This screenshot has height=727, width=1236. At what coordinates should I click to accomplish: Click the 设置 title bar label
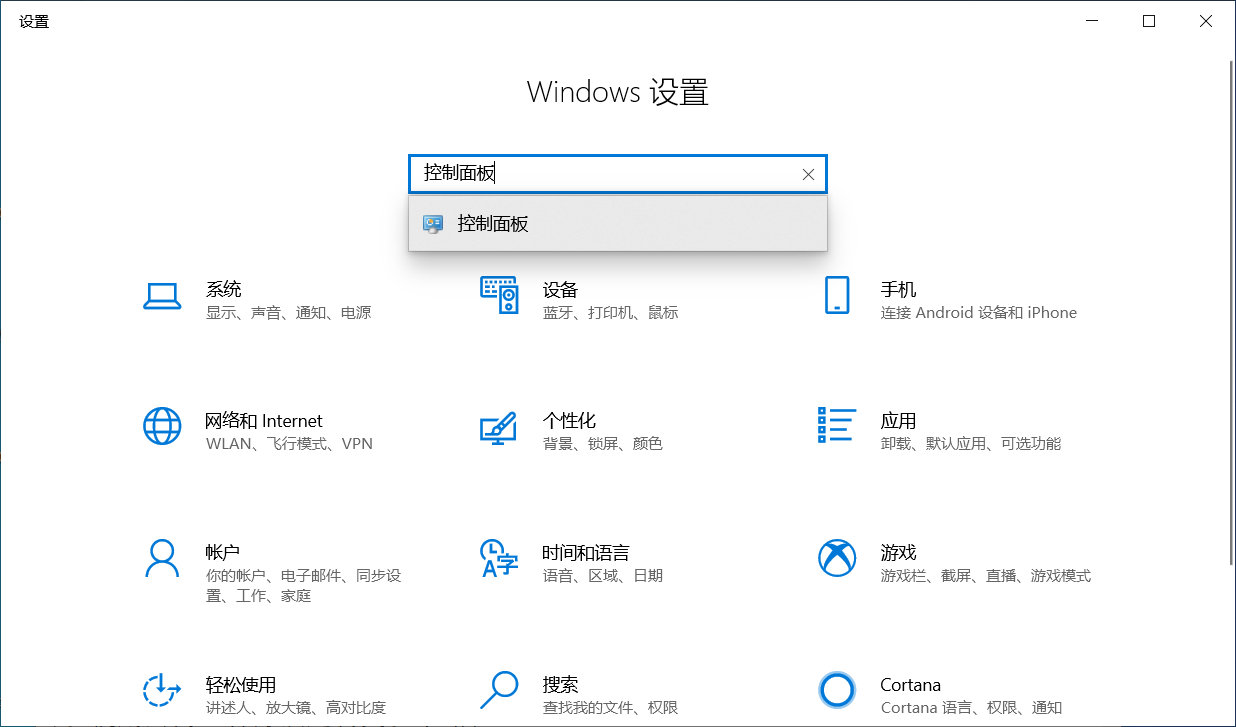[x=34, y=20]
